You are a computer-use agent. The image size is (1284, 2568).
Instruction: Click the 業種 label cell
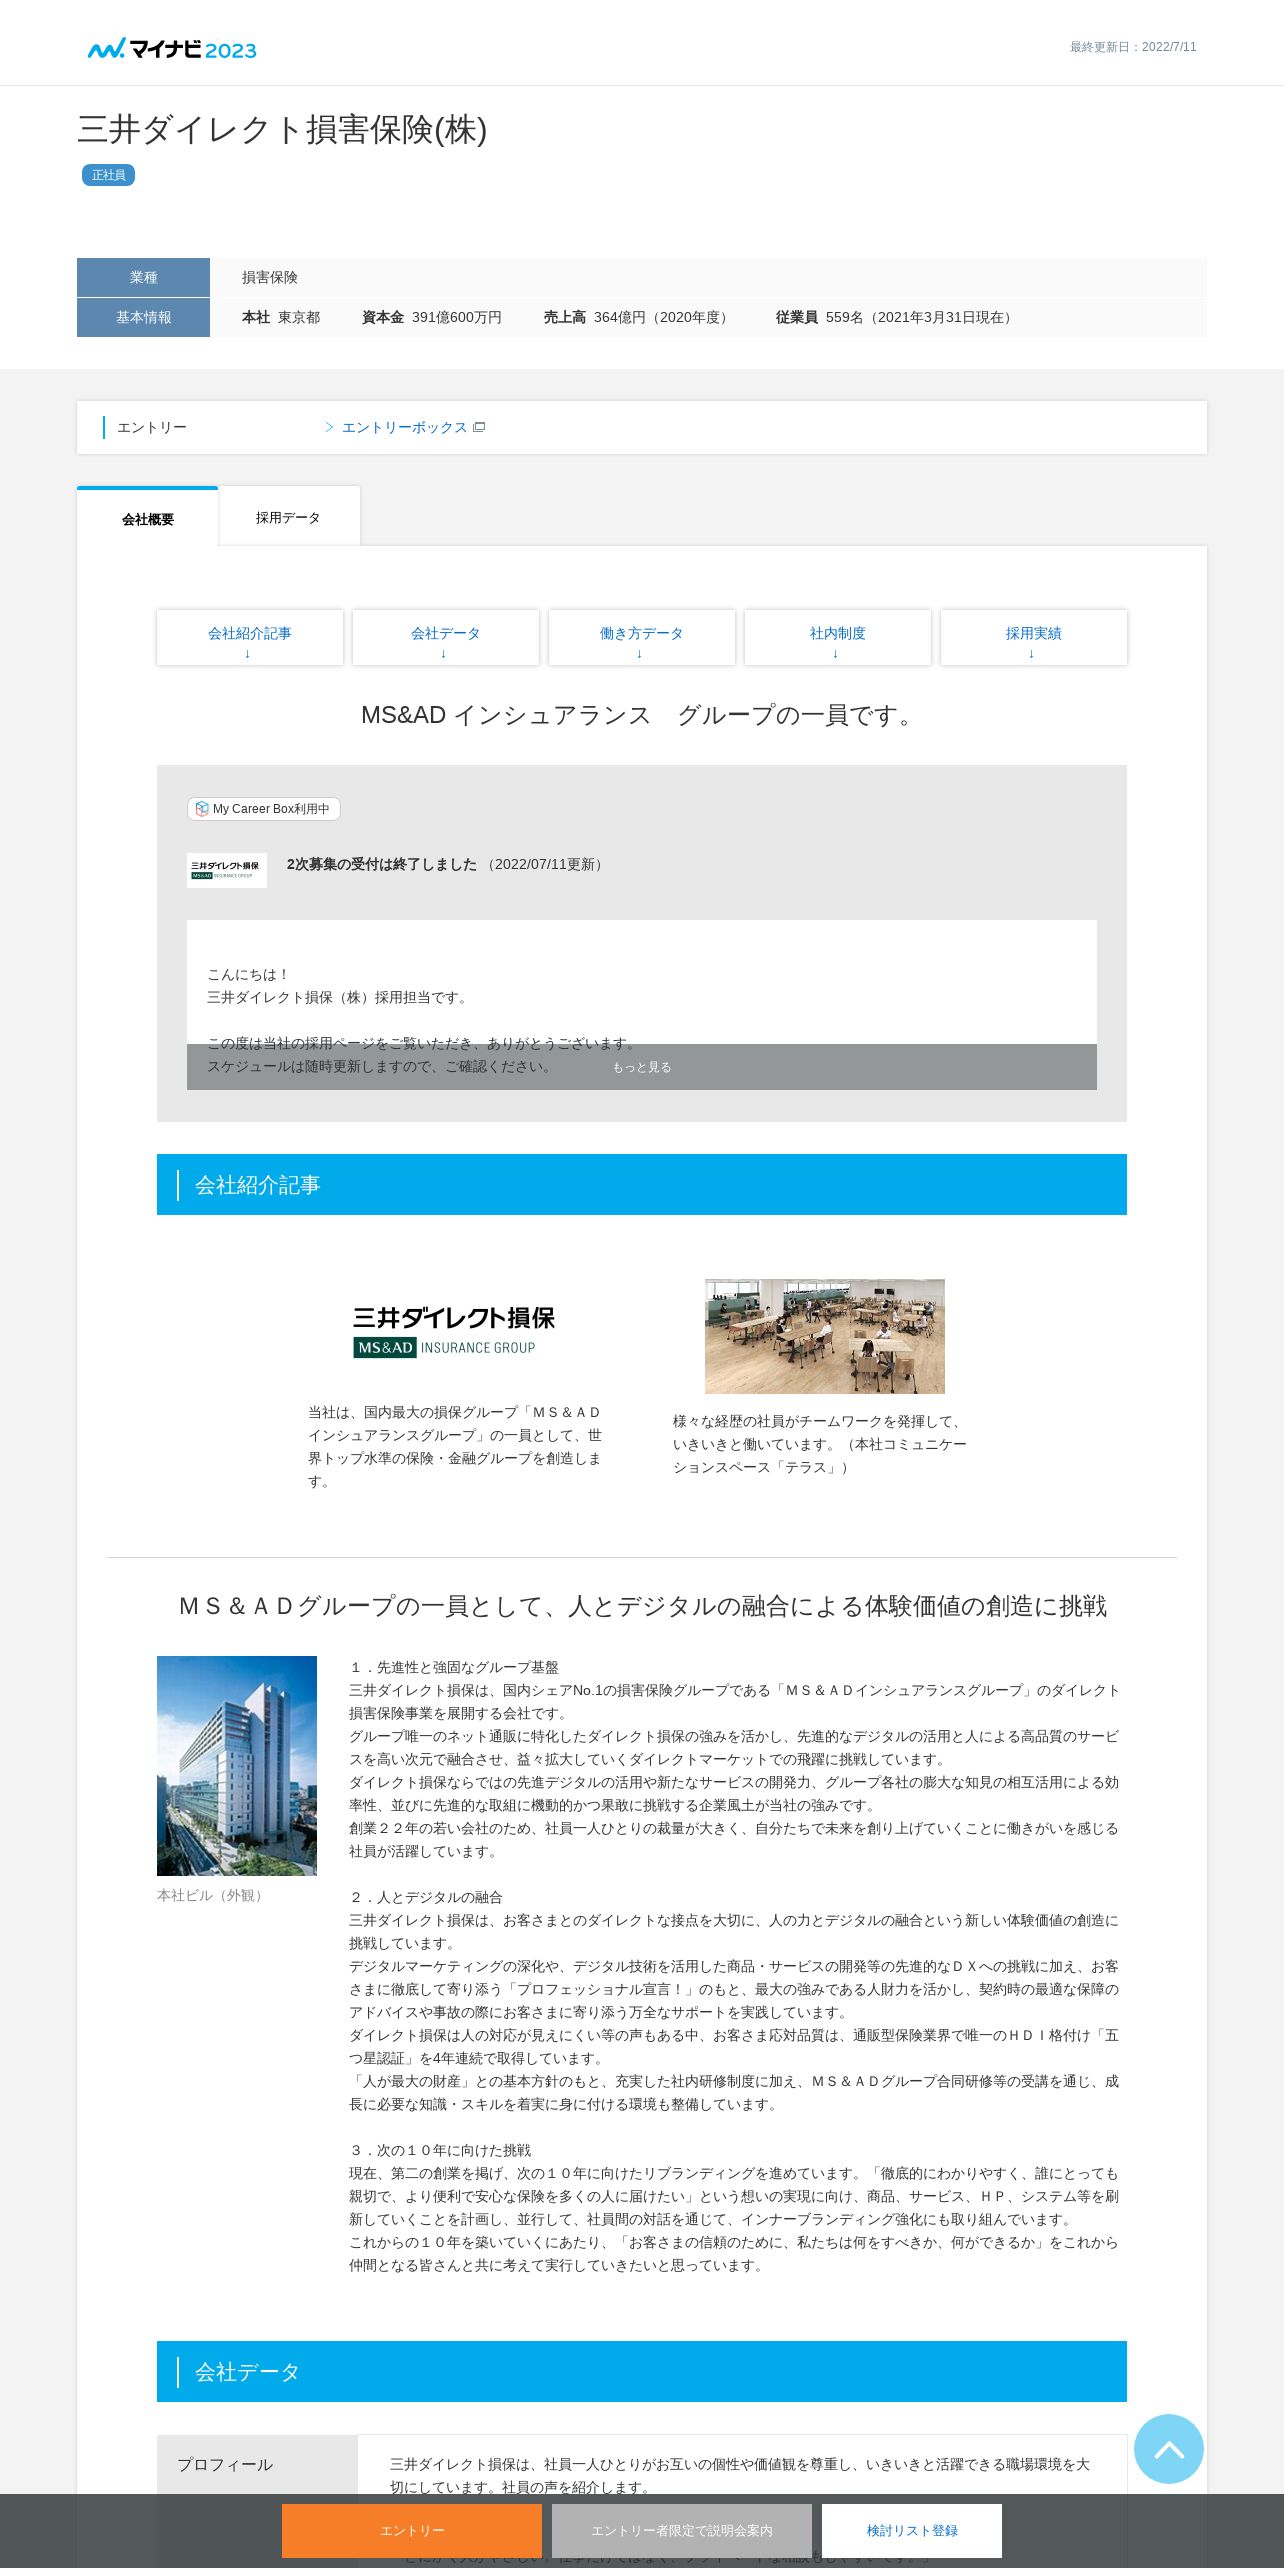tap(143, 277)
